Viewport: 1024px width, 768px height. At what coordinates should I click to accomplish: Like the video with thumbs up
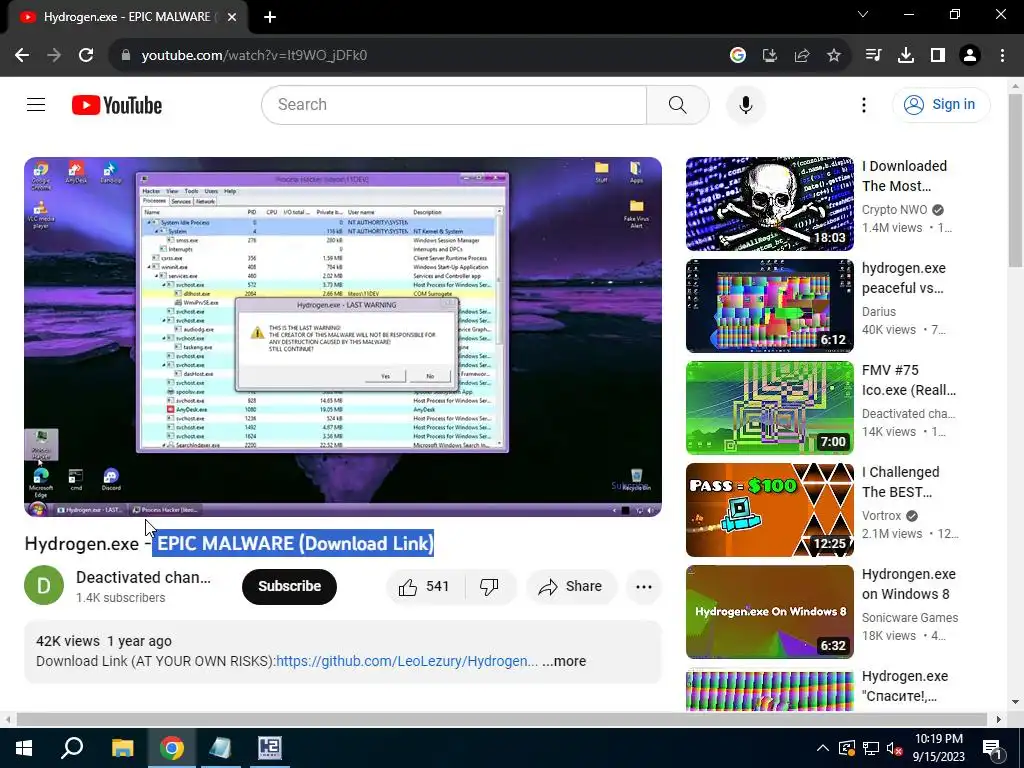tap(425, 586)
